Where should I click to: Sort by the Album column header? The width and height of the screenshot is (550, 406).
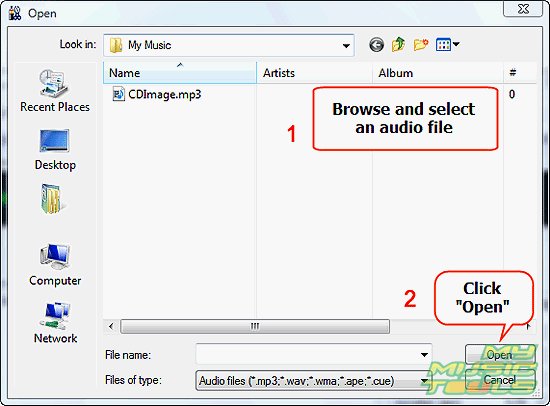438,73
